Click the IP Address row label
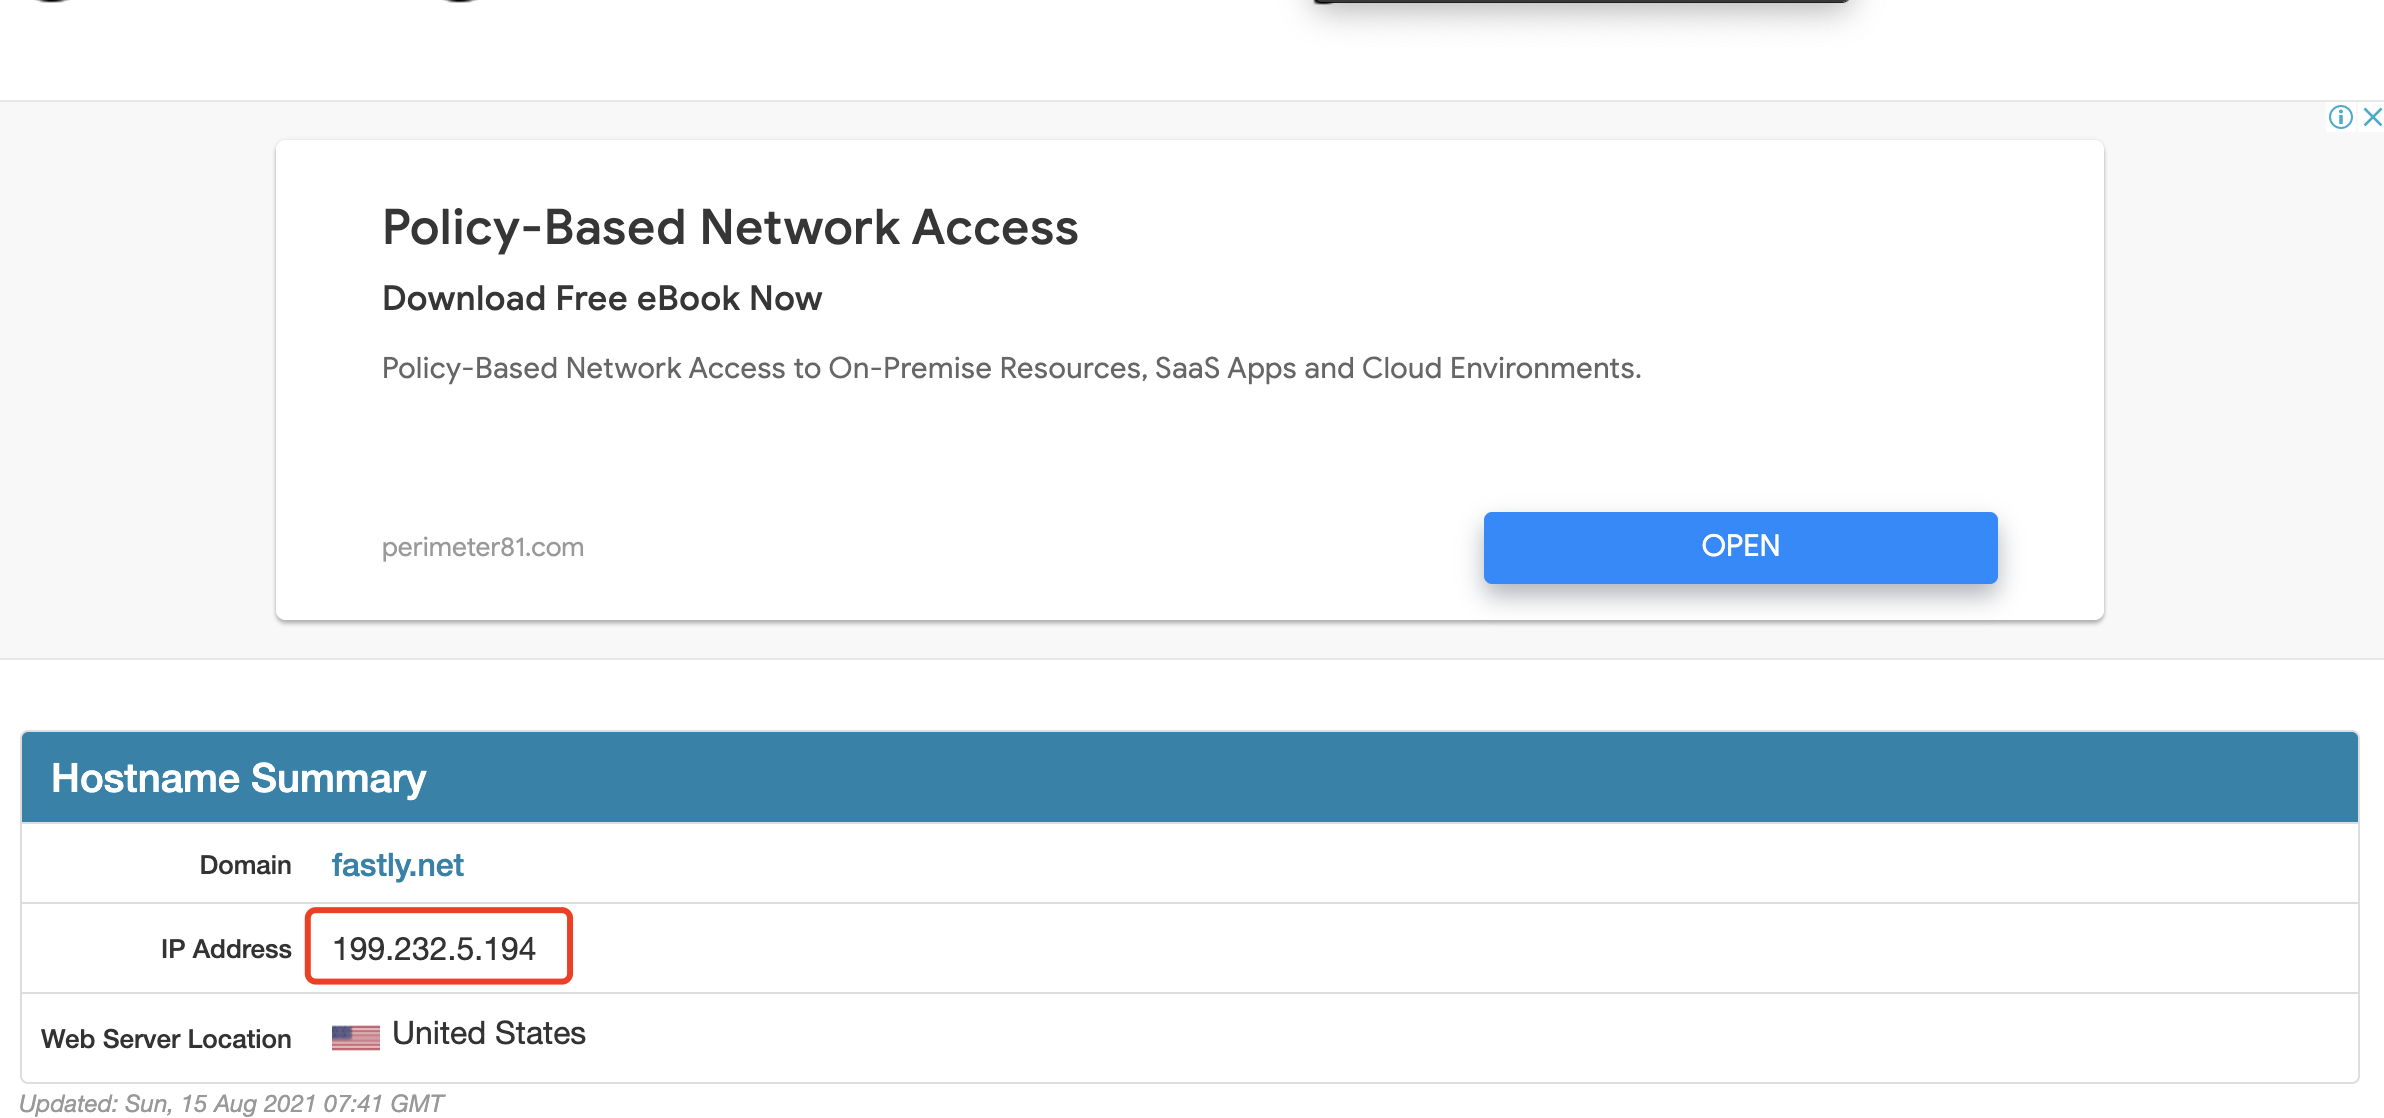This screenshot has width=2384, height=1118. tap(226, 949)
